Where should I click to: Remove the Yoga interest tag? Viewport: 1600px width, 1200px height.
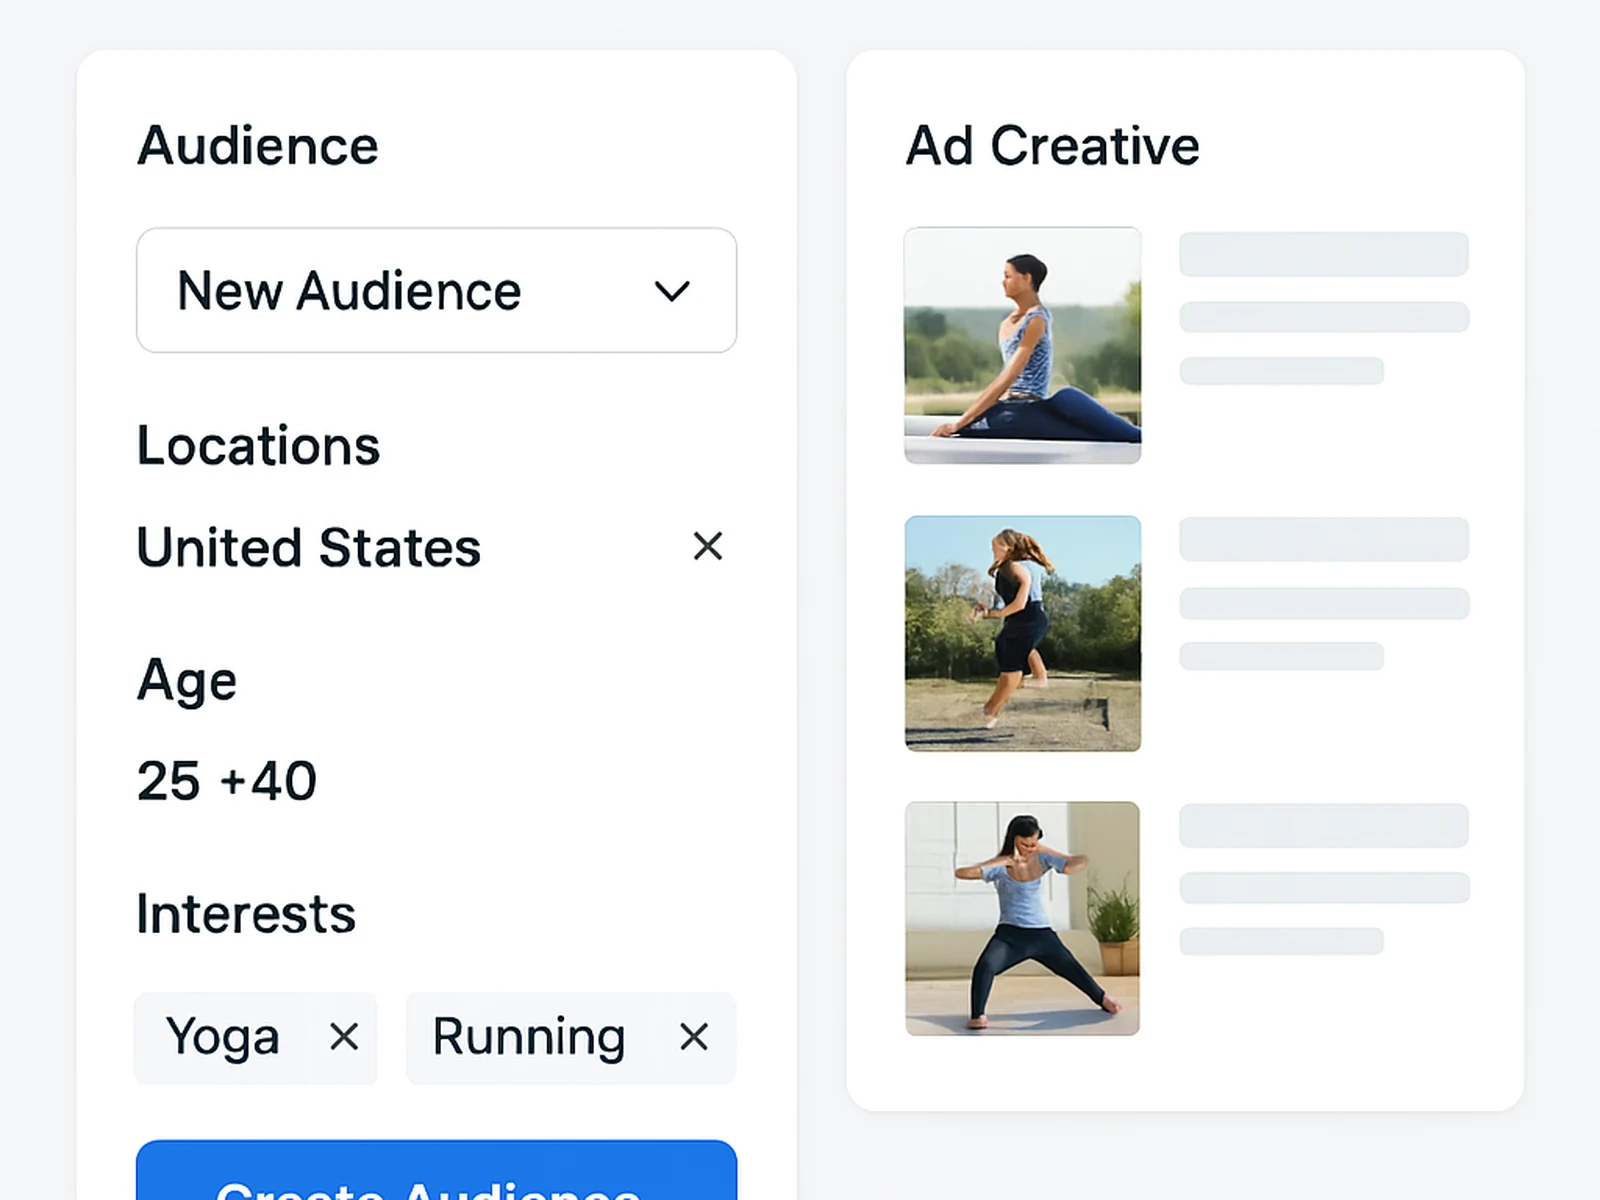point(344,1037)
